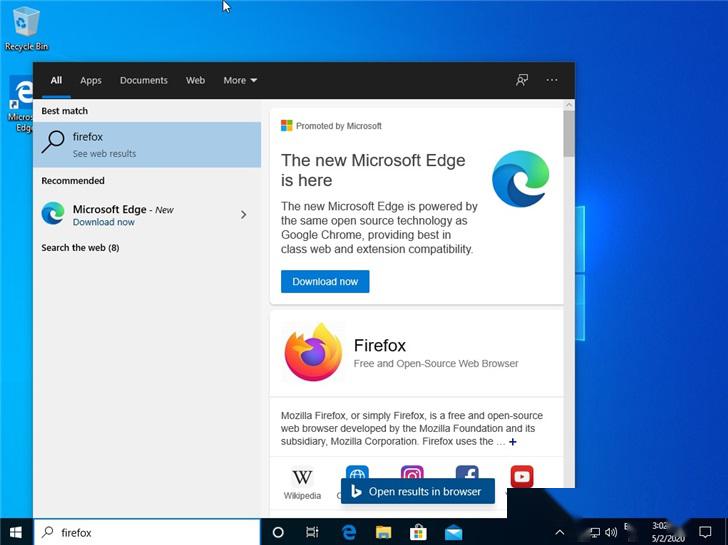Viewport: 728px width, 545px height.
Task: Open the volume speaker tray icon
Action: coord(611,532)
